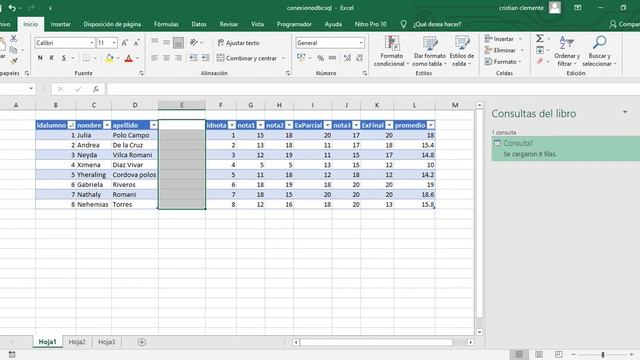
Task: Open the idalumno column filter dropdown
Action: [x=71, y=125]
